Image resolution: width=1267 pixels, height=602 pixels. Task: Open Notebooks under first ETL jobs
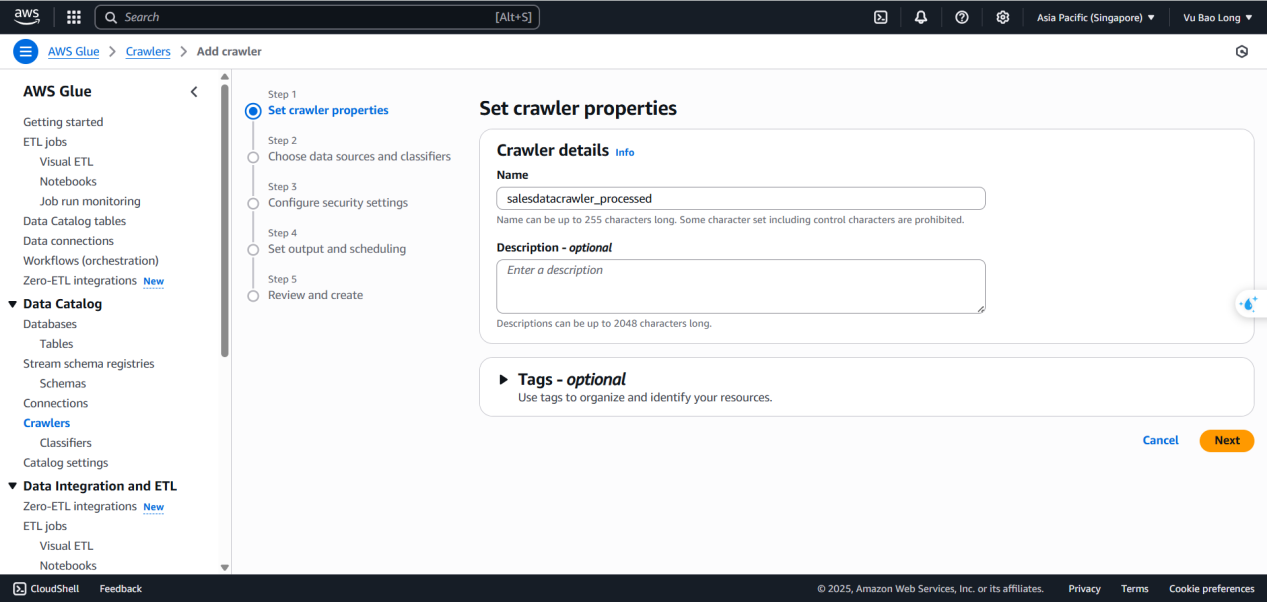68,182
